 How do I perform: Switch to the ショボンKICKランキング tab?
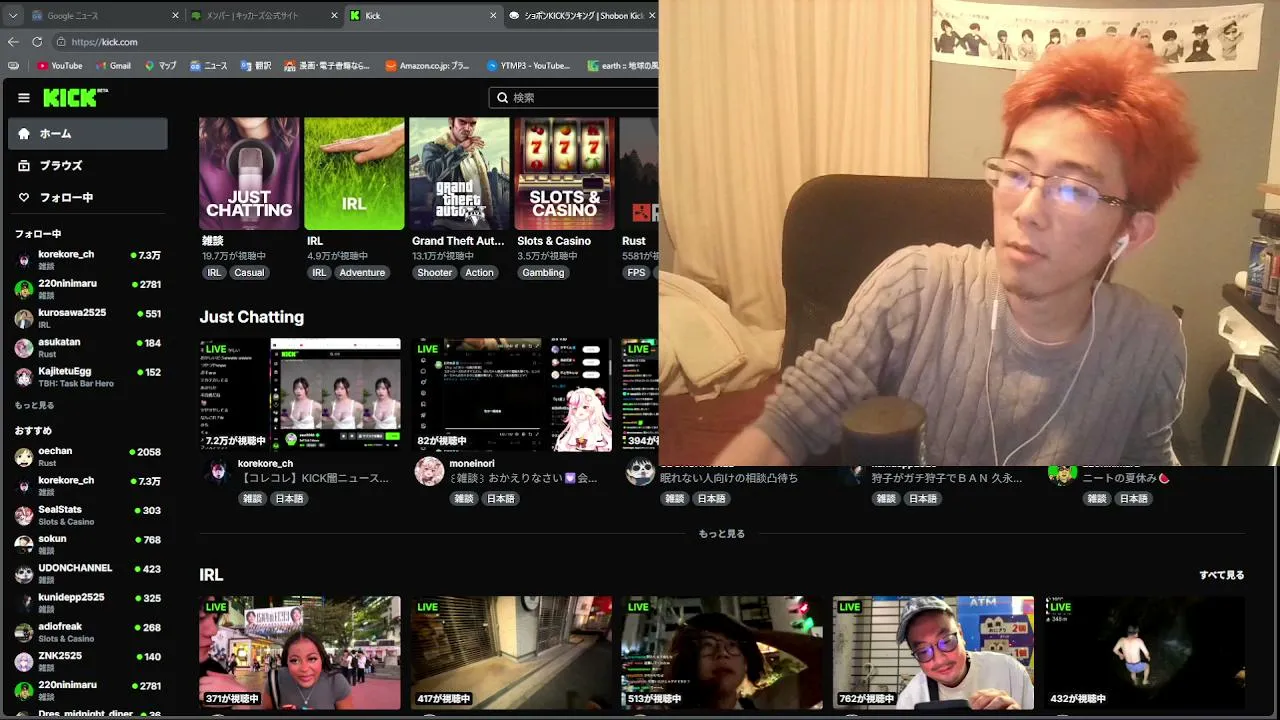pos(581,16)
